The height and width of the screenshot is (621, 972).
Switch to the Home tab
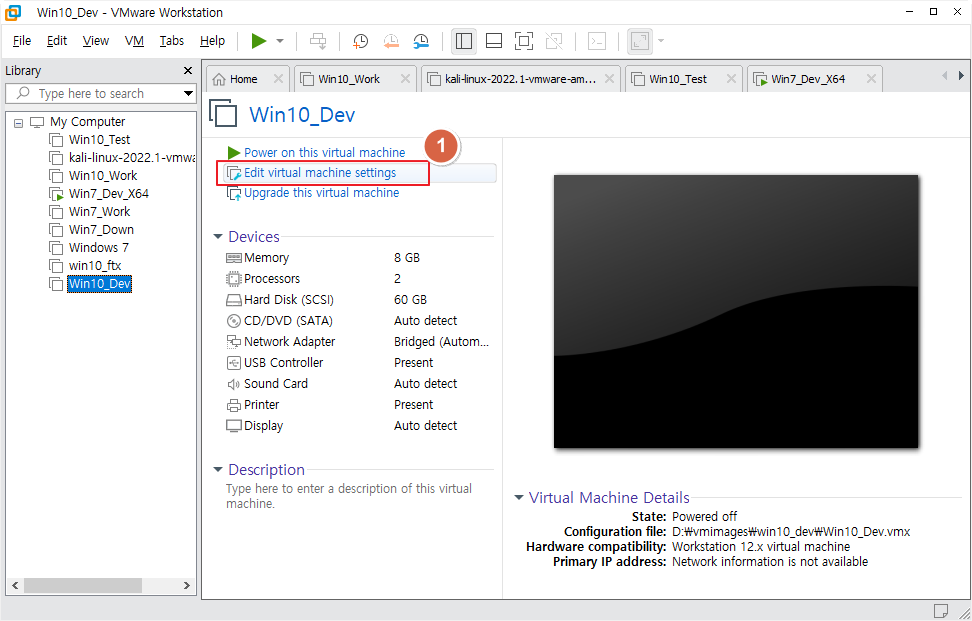pos(244,79)
